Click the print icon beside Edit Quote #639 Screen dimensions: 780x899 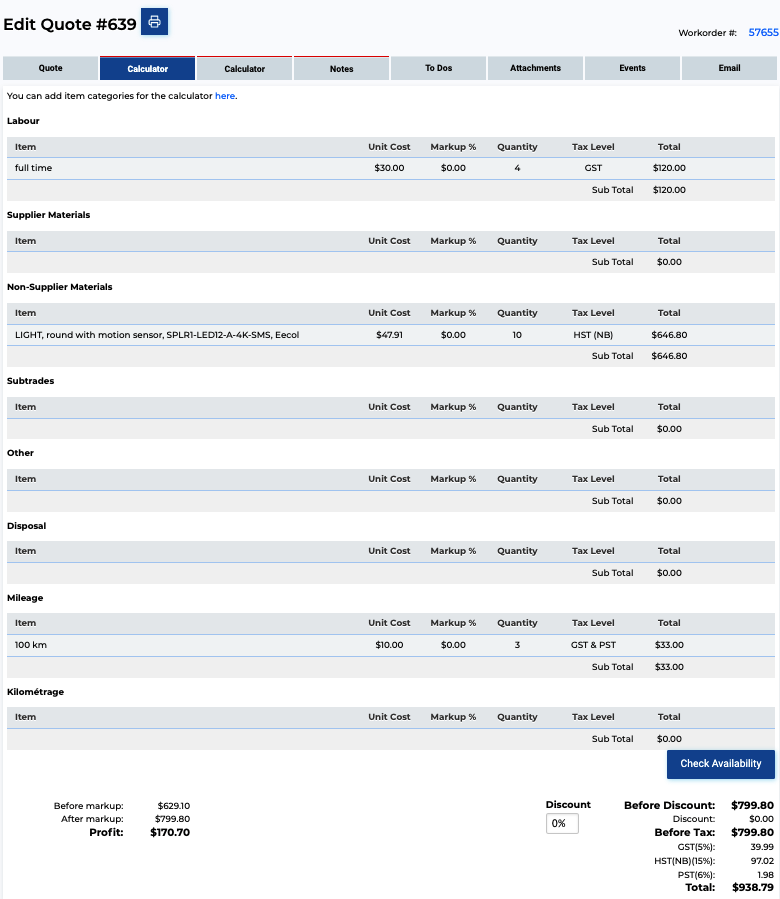[x=154, y=22]
